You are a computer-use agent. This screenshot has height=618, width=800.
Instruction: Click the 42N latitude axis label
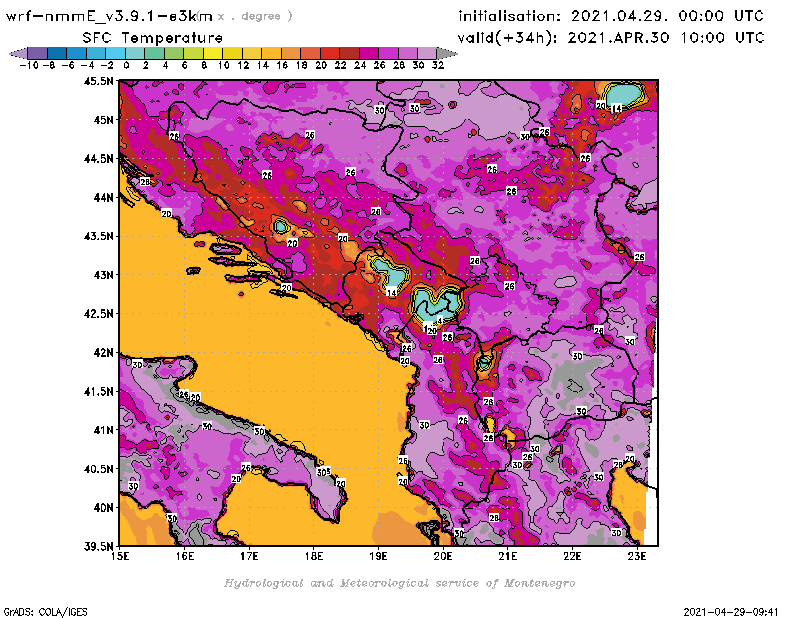tap(102, 352)
